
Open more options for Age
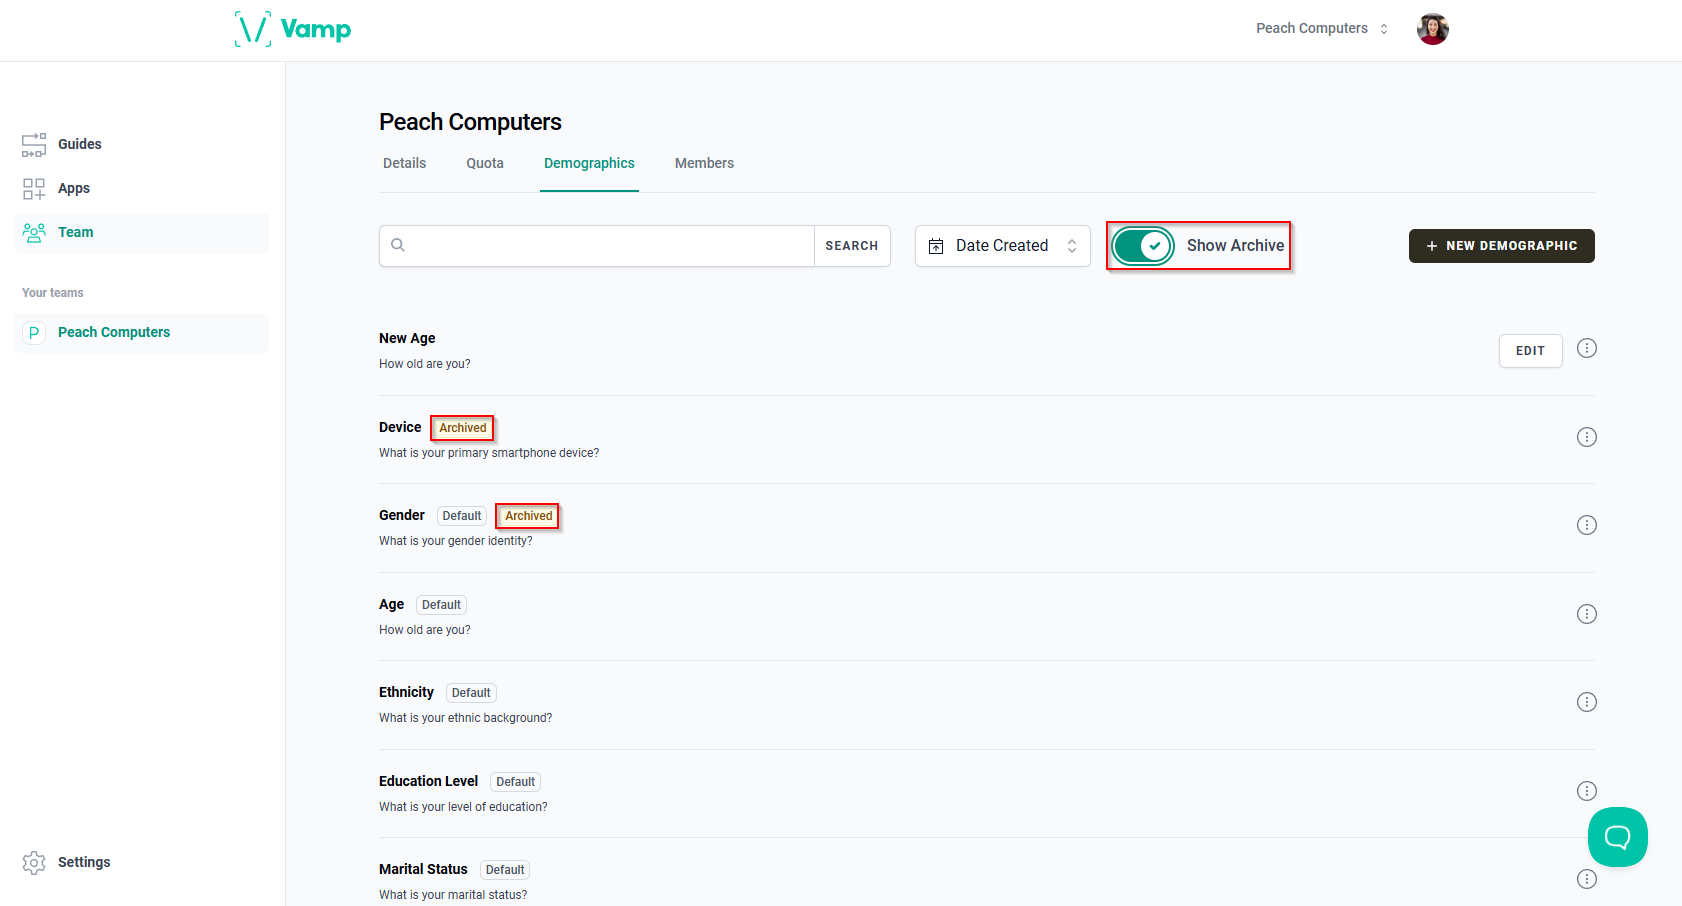point(1587,614)
